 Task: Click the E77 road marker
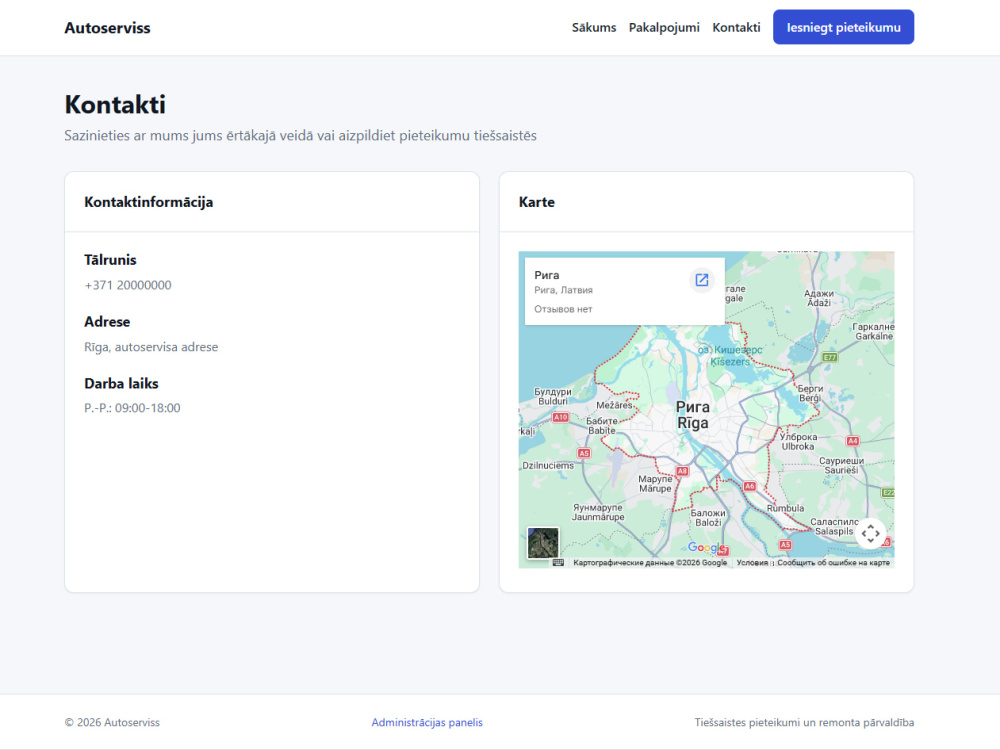(x=829, y=357)
